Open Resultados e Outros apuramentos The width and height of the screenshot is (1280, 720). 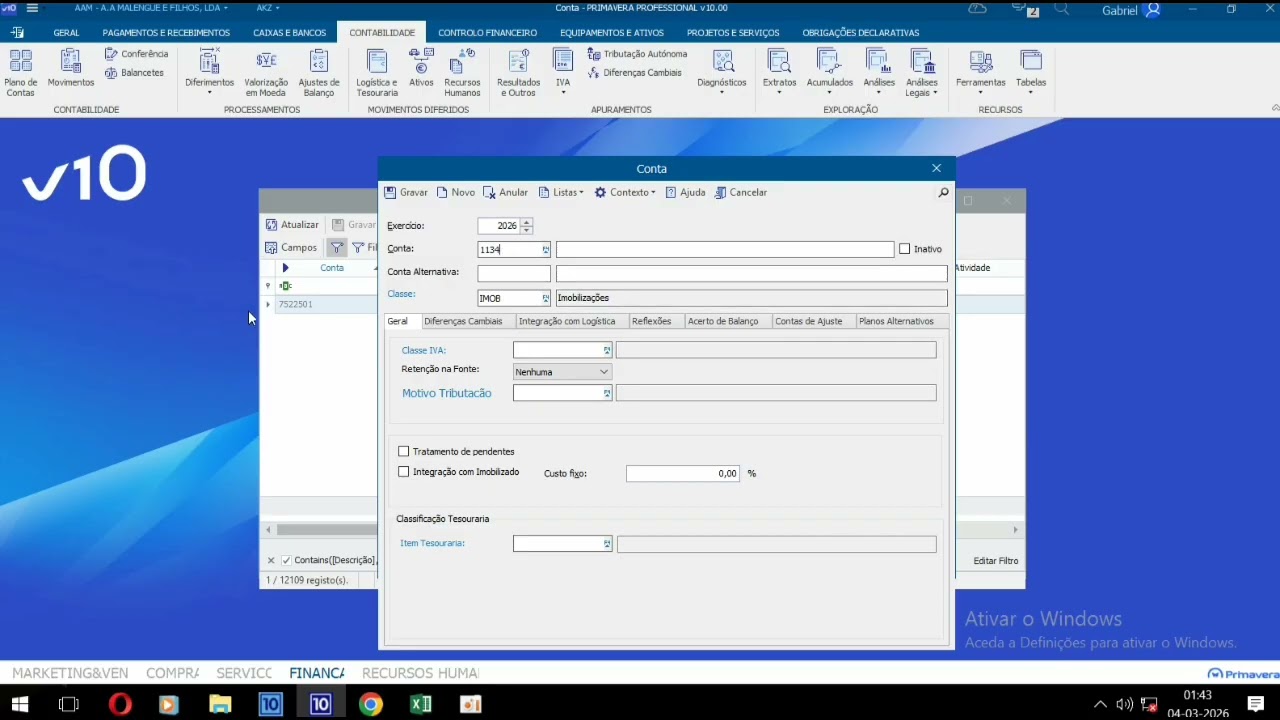(x=518, y=72)
